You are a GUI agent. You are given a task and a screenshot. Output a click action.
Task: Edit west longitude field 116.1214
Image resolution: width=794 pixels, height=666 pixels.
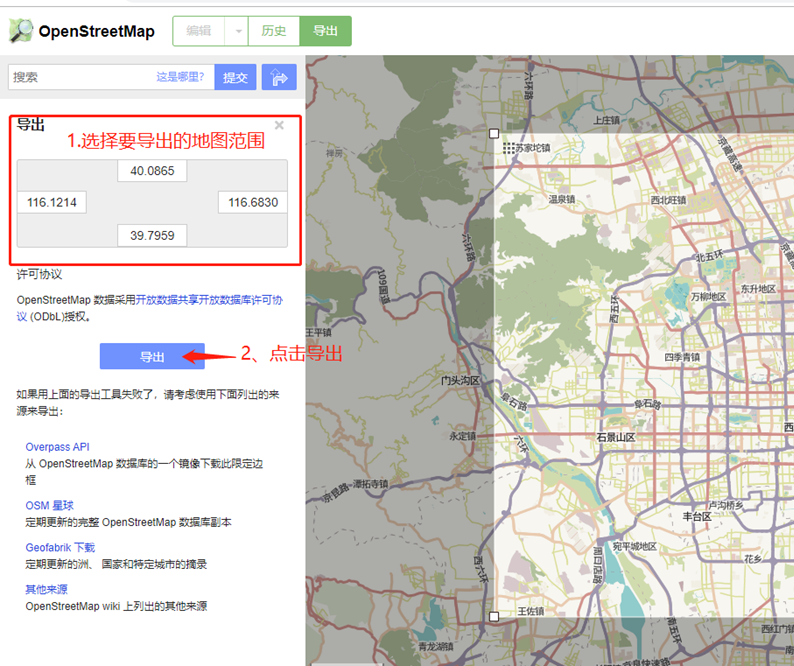(x=52, y=203)
